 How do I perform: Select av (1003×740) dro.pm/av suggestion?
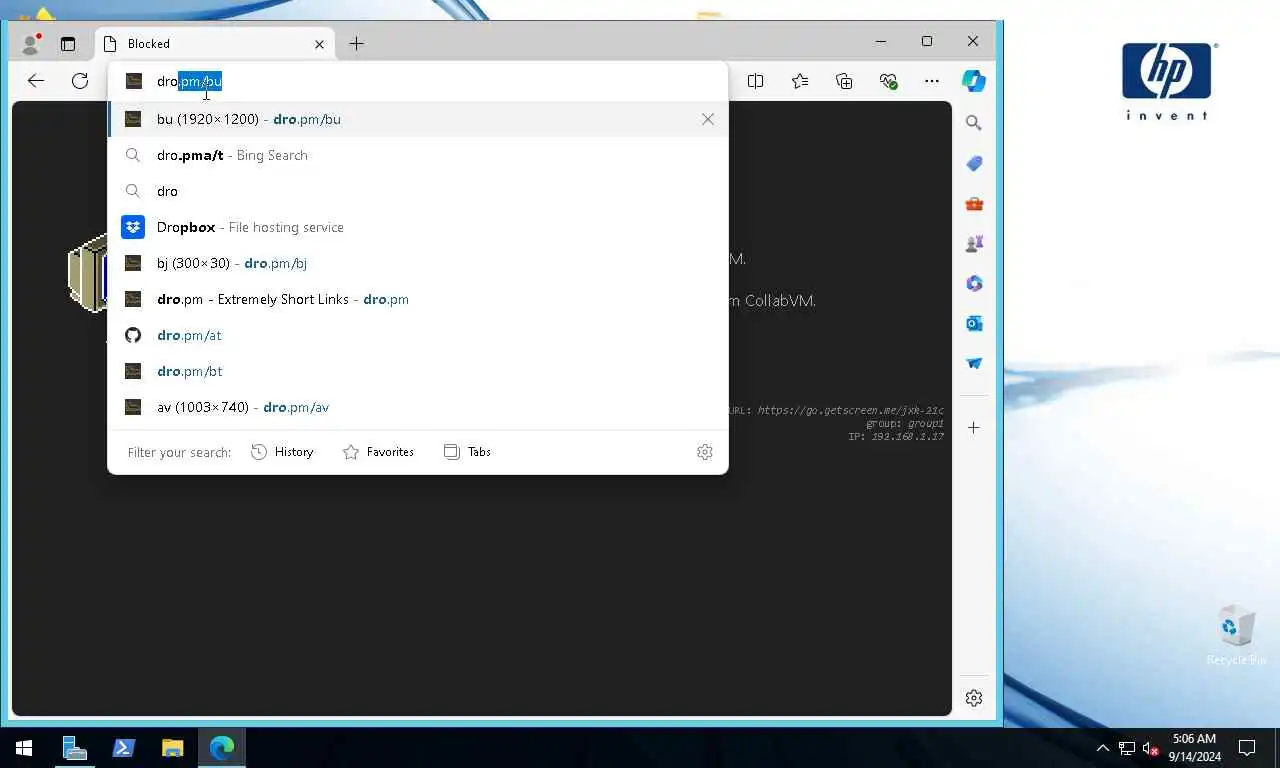coord(418,407)
